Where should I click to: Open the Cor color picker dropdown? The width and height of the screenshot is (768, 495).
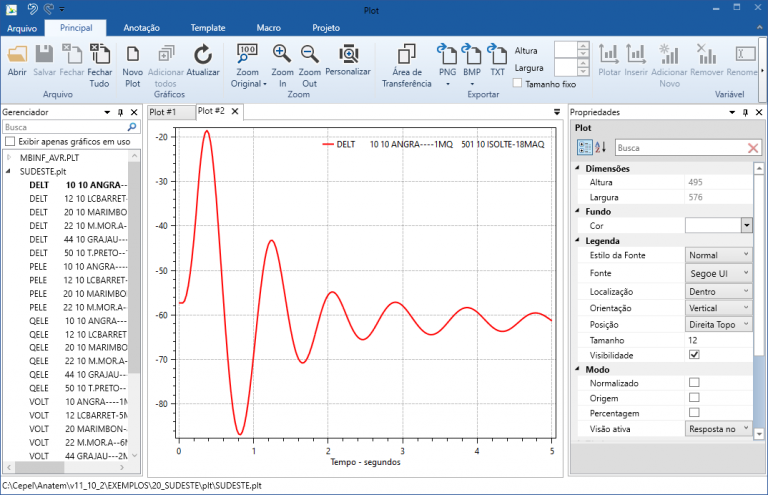[746, 226]
